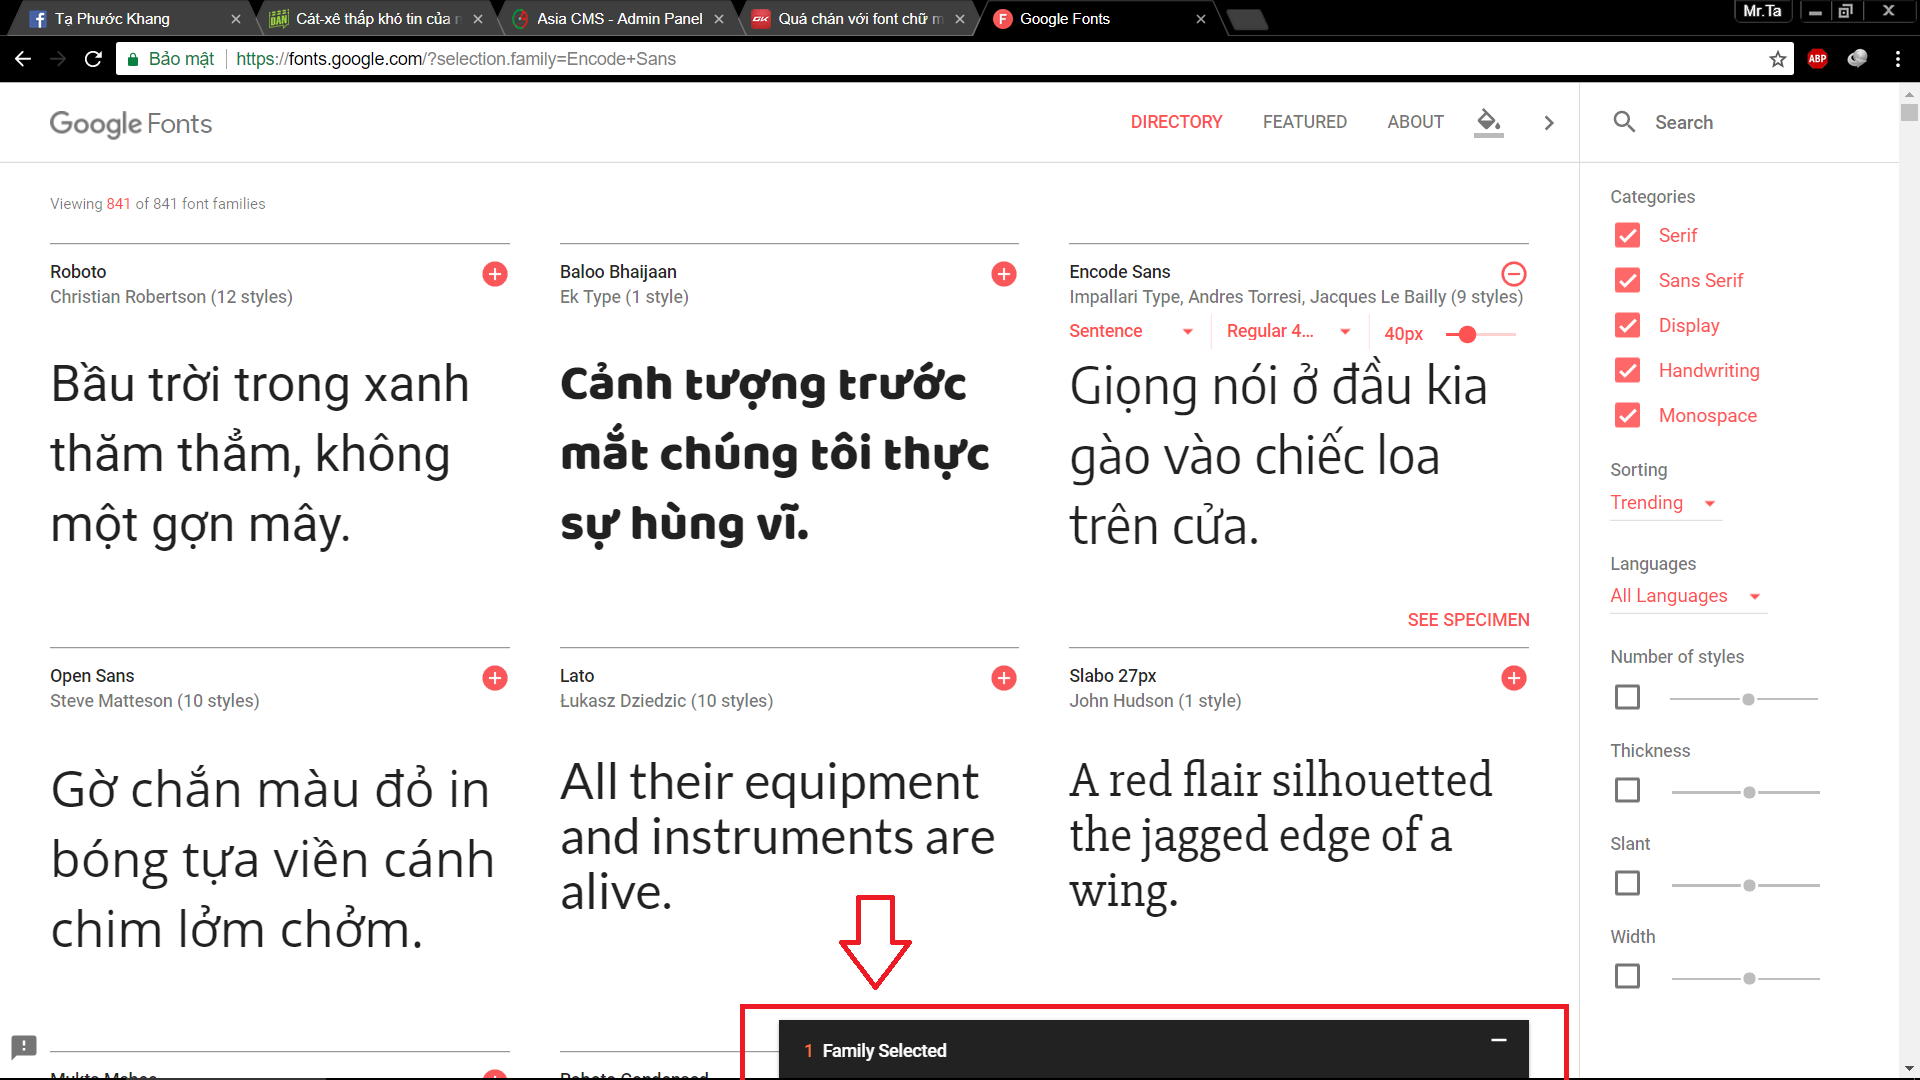The image size is (1920, 1080).
Task: Switch to the Asia CMS Admin Panel tab
Action: pos(618,19)
